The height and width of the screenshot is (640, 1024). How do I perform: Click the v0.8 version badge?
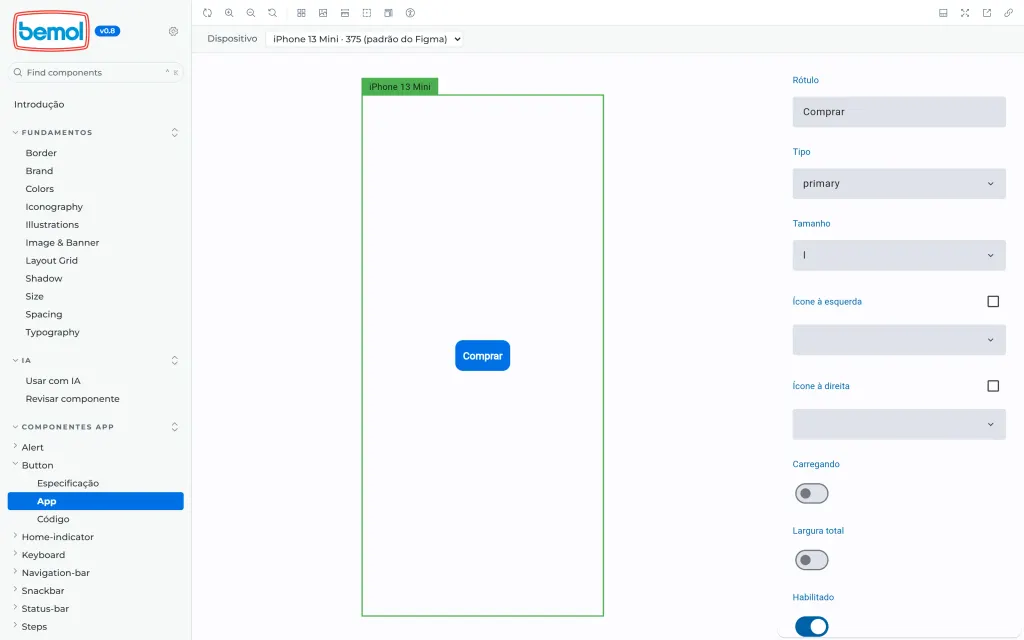tap(107, 31)
